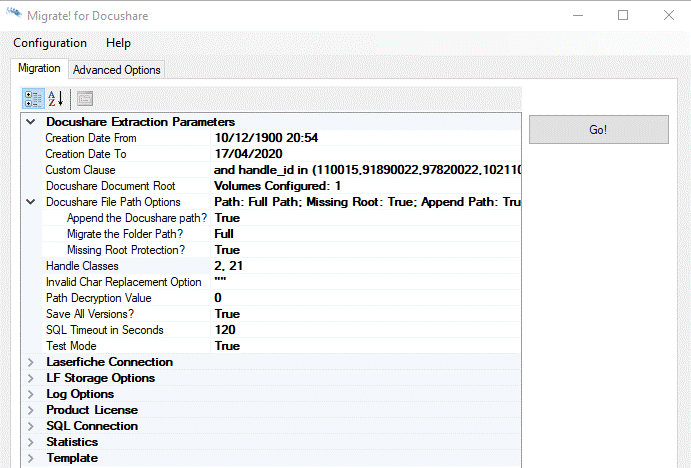Expand the SQL Connection category

[30, 426]
